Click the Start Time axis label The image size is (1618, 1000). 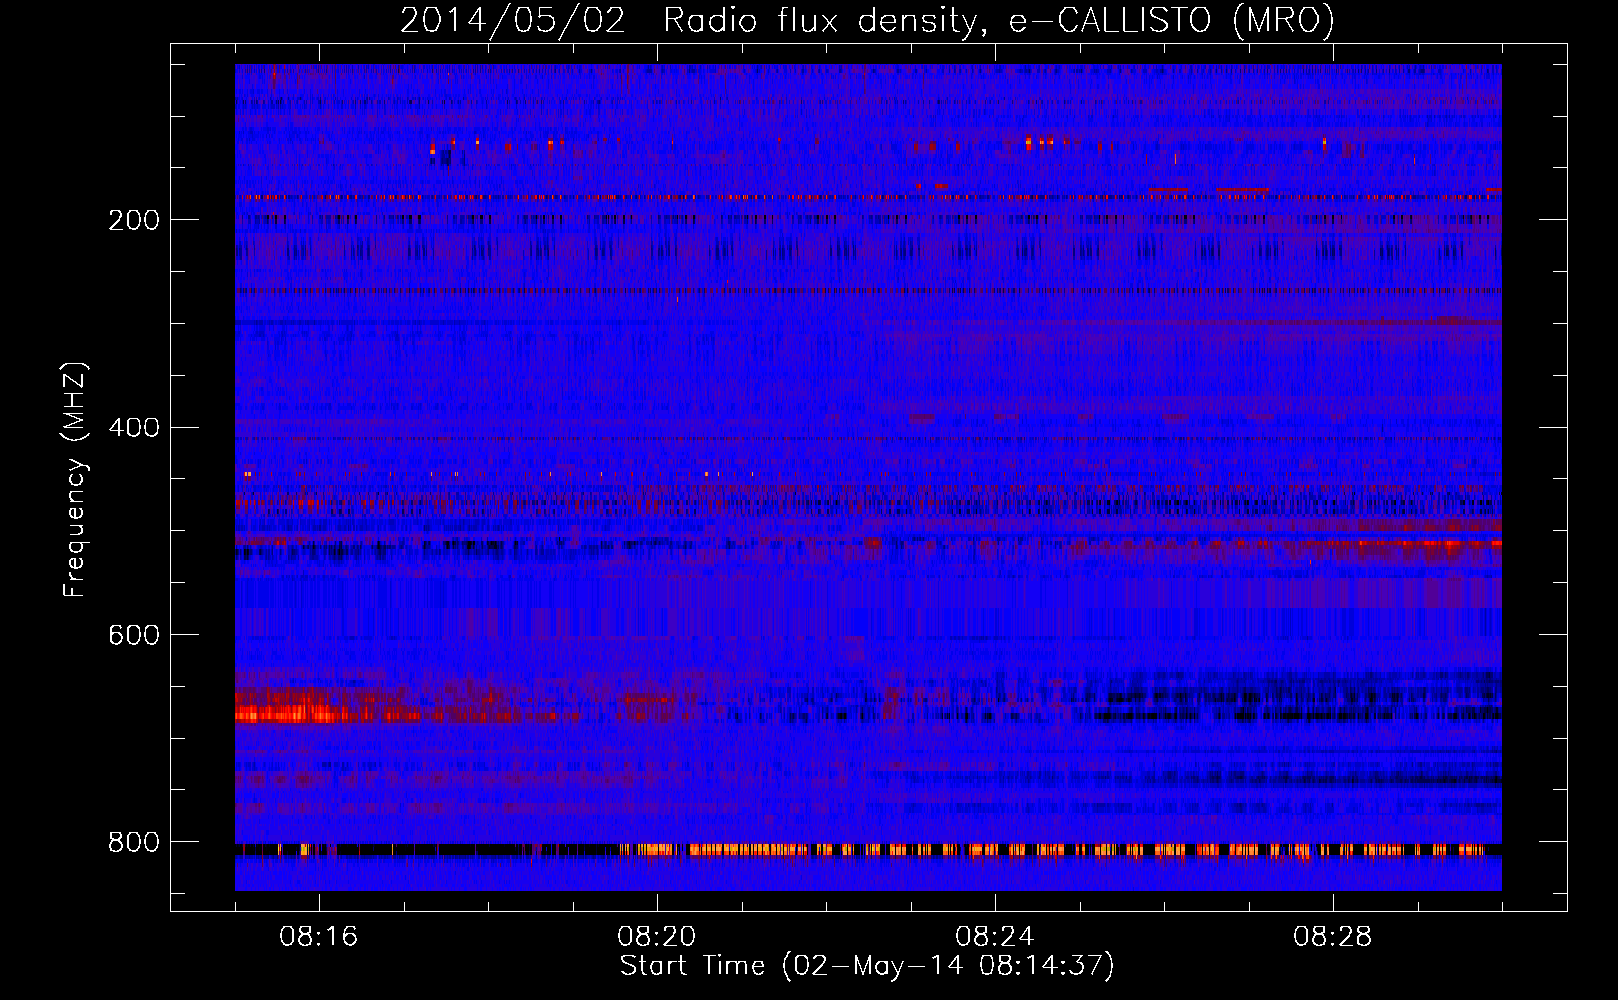[x=867, y=966]
